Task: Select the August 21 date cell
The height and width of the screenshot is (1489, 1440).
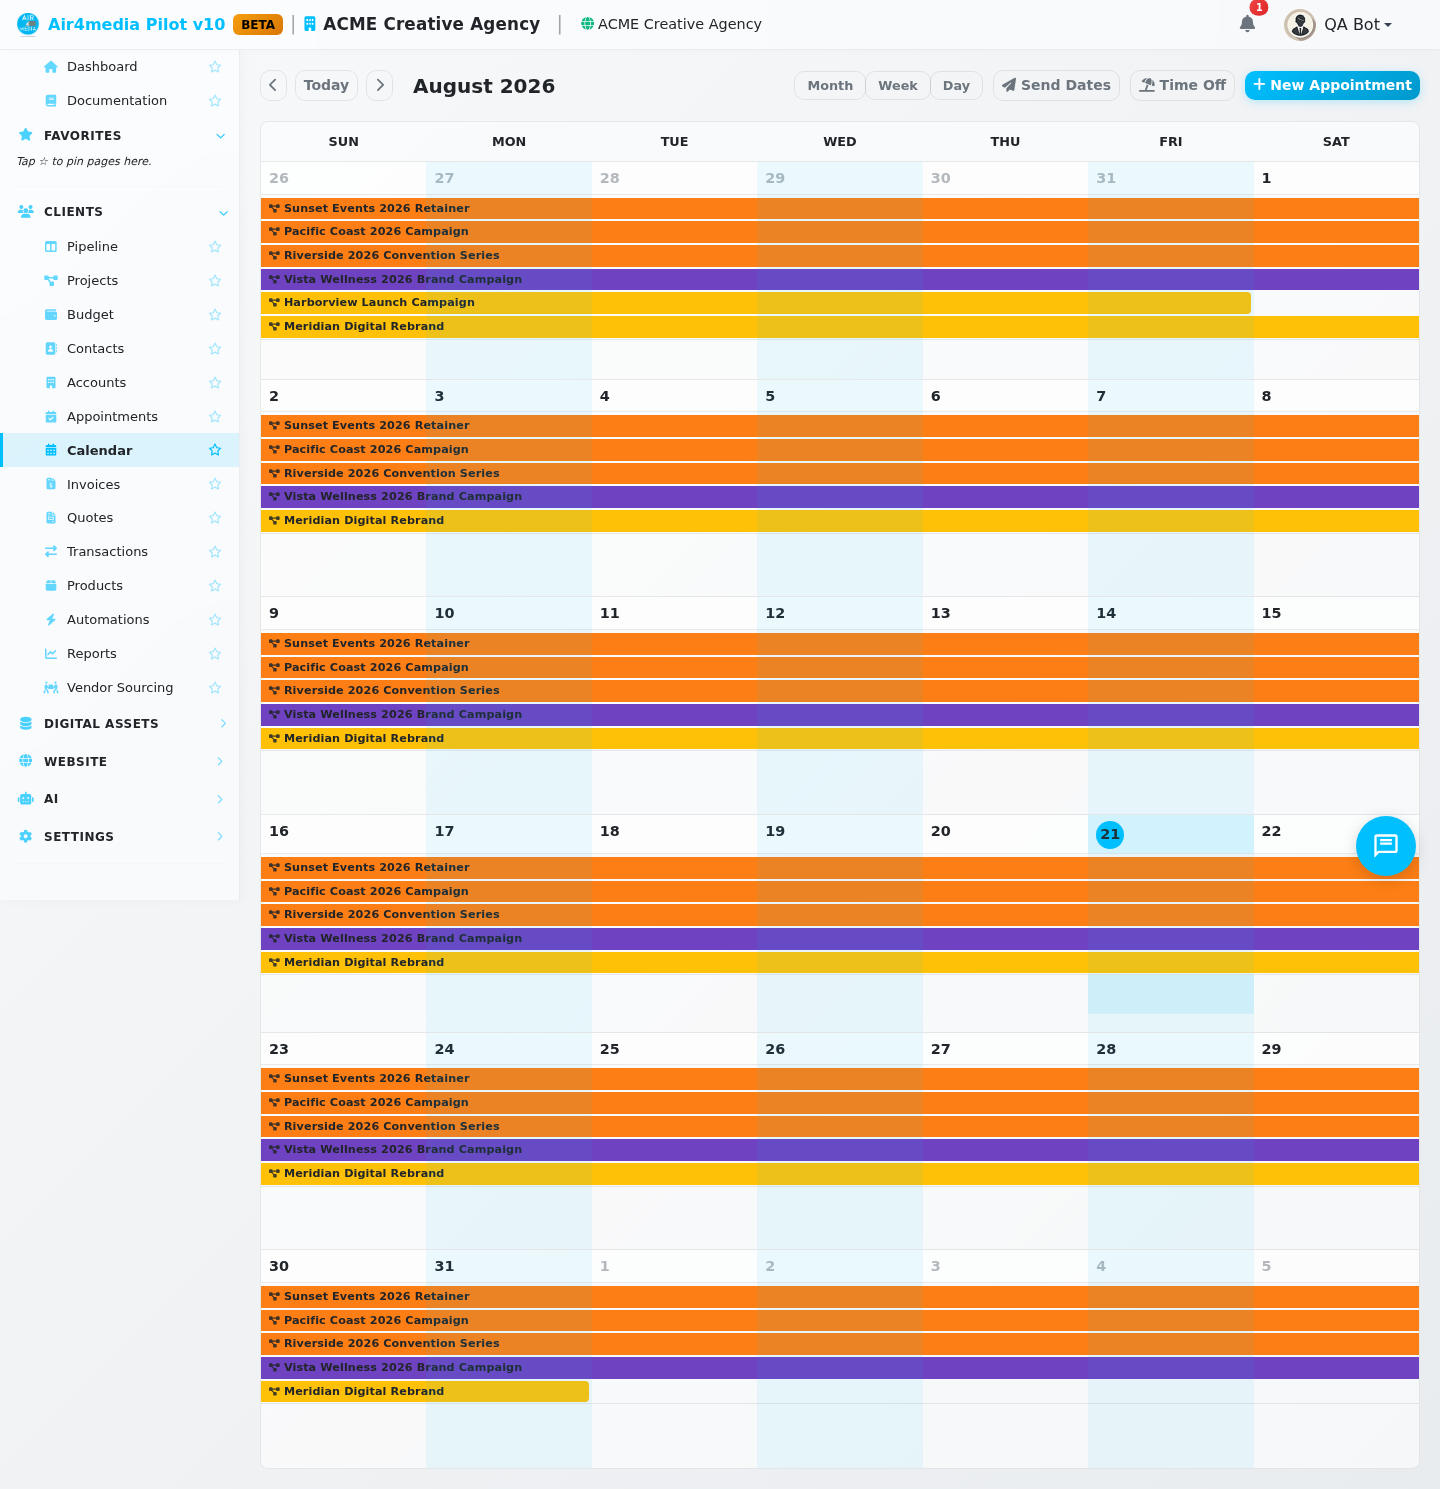Action: click(x=1170, y=923)
